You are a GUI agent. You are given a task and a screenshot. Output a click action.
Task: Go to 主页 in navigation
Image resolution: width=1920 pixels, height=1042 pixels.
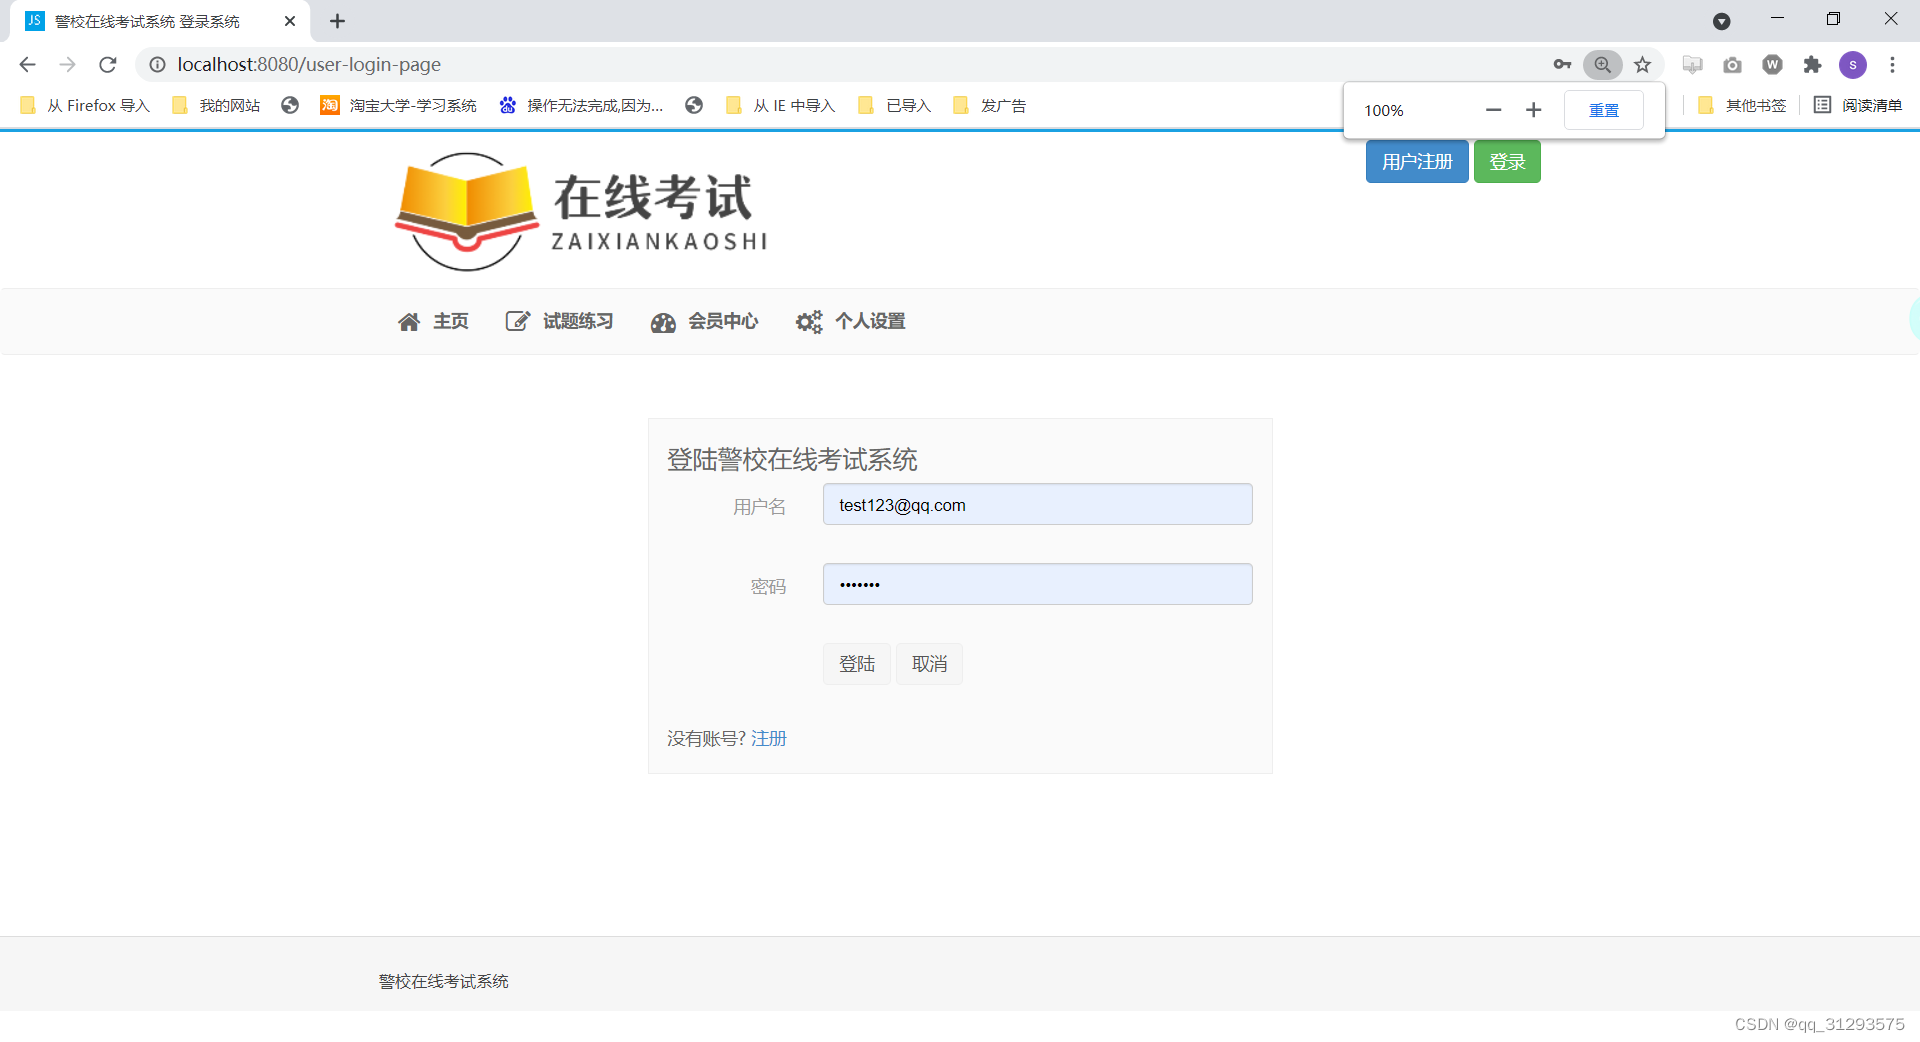433,322
